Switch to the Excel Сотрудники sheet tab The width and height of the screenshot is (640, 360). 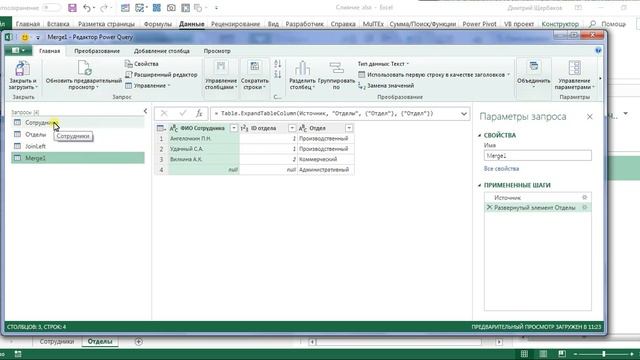point(57,342)
